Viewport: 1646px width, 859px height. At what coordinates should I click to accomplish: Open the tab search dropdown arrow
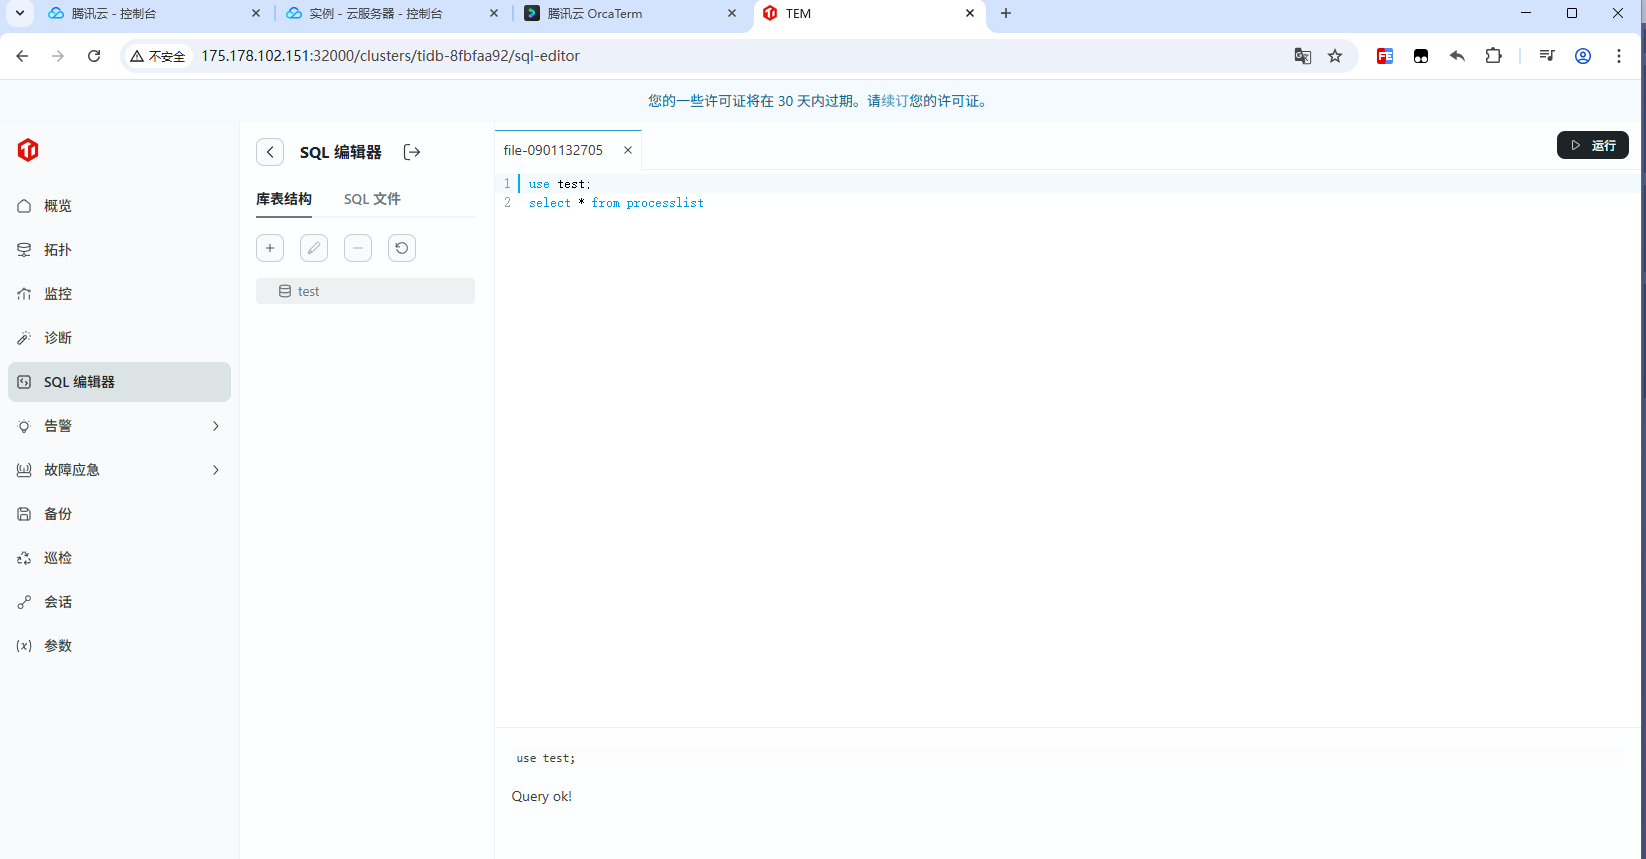tap(19, 13)
